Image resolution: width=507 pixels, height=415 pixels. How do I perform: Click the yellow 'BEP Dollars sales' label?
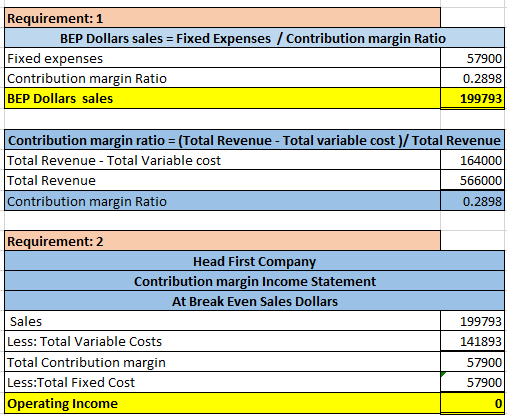pos(222,98)
